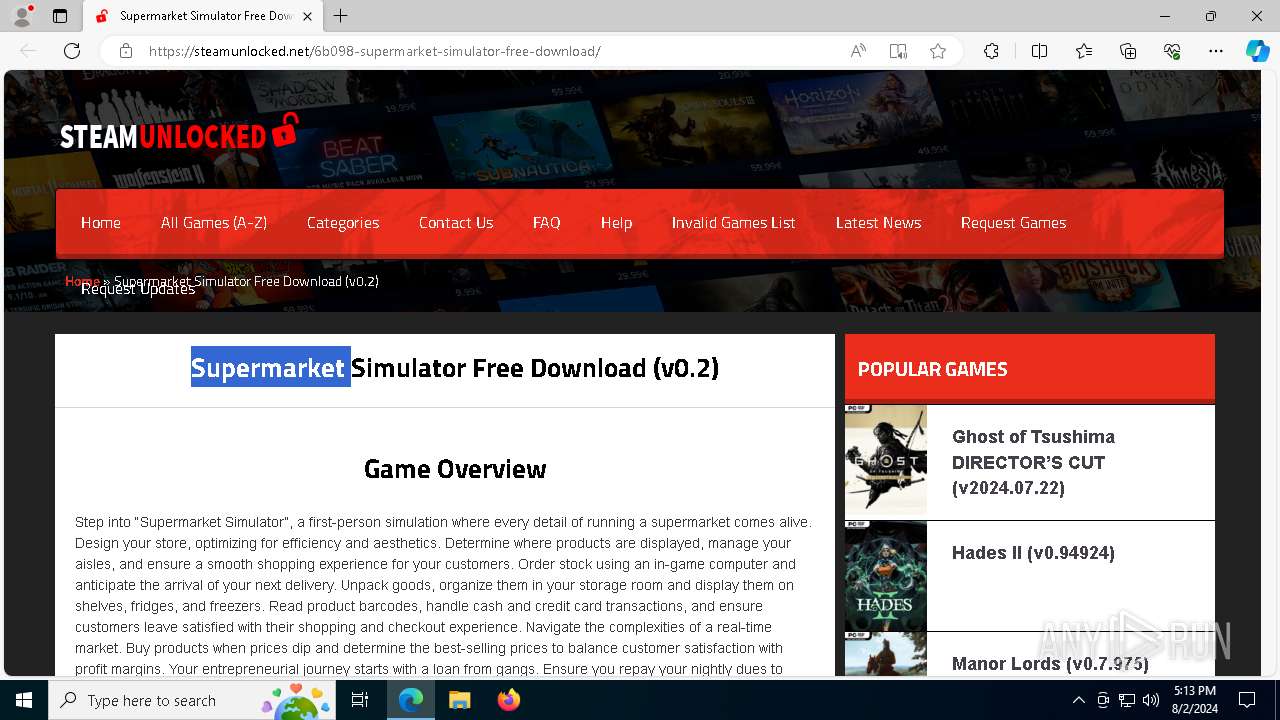Open the Help menu item
Screen dimensions: 1280x720
pos(616,223)
